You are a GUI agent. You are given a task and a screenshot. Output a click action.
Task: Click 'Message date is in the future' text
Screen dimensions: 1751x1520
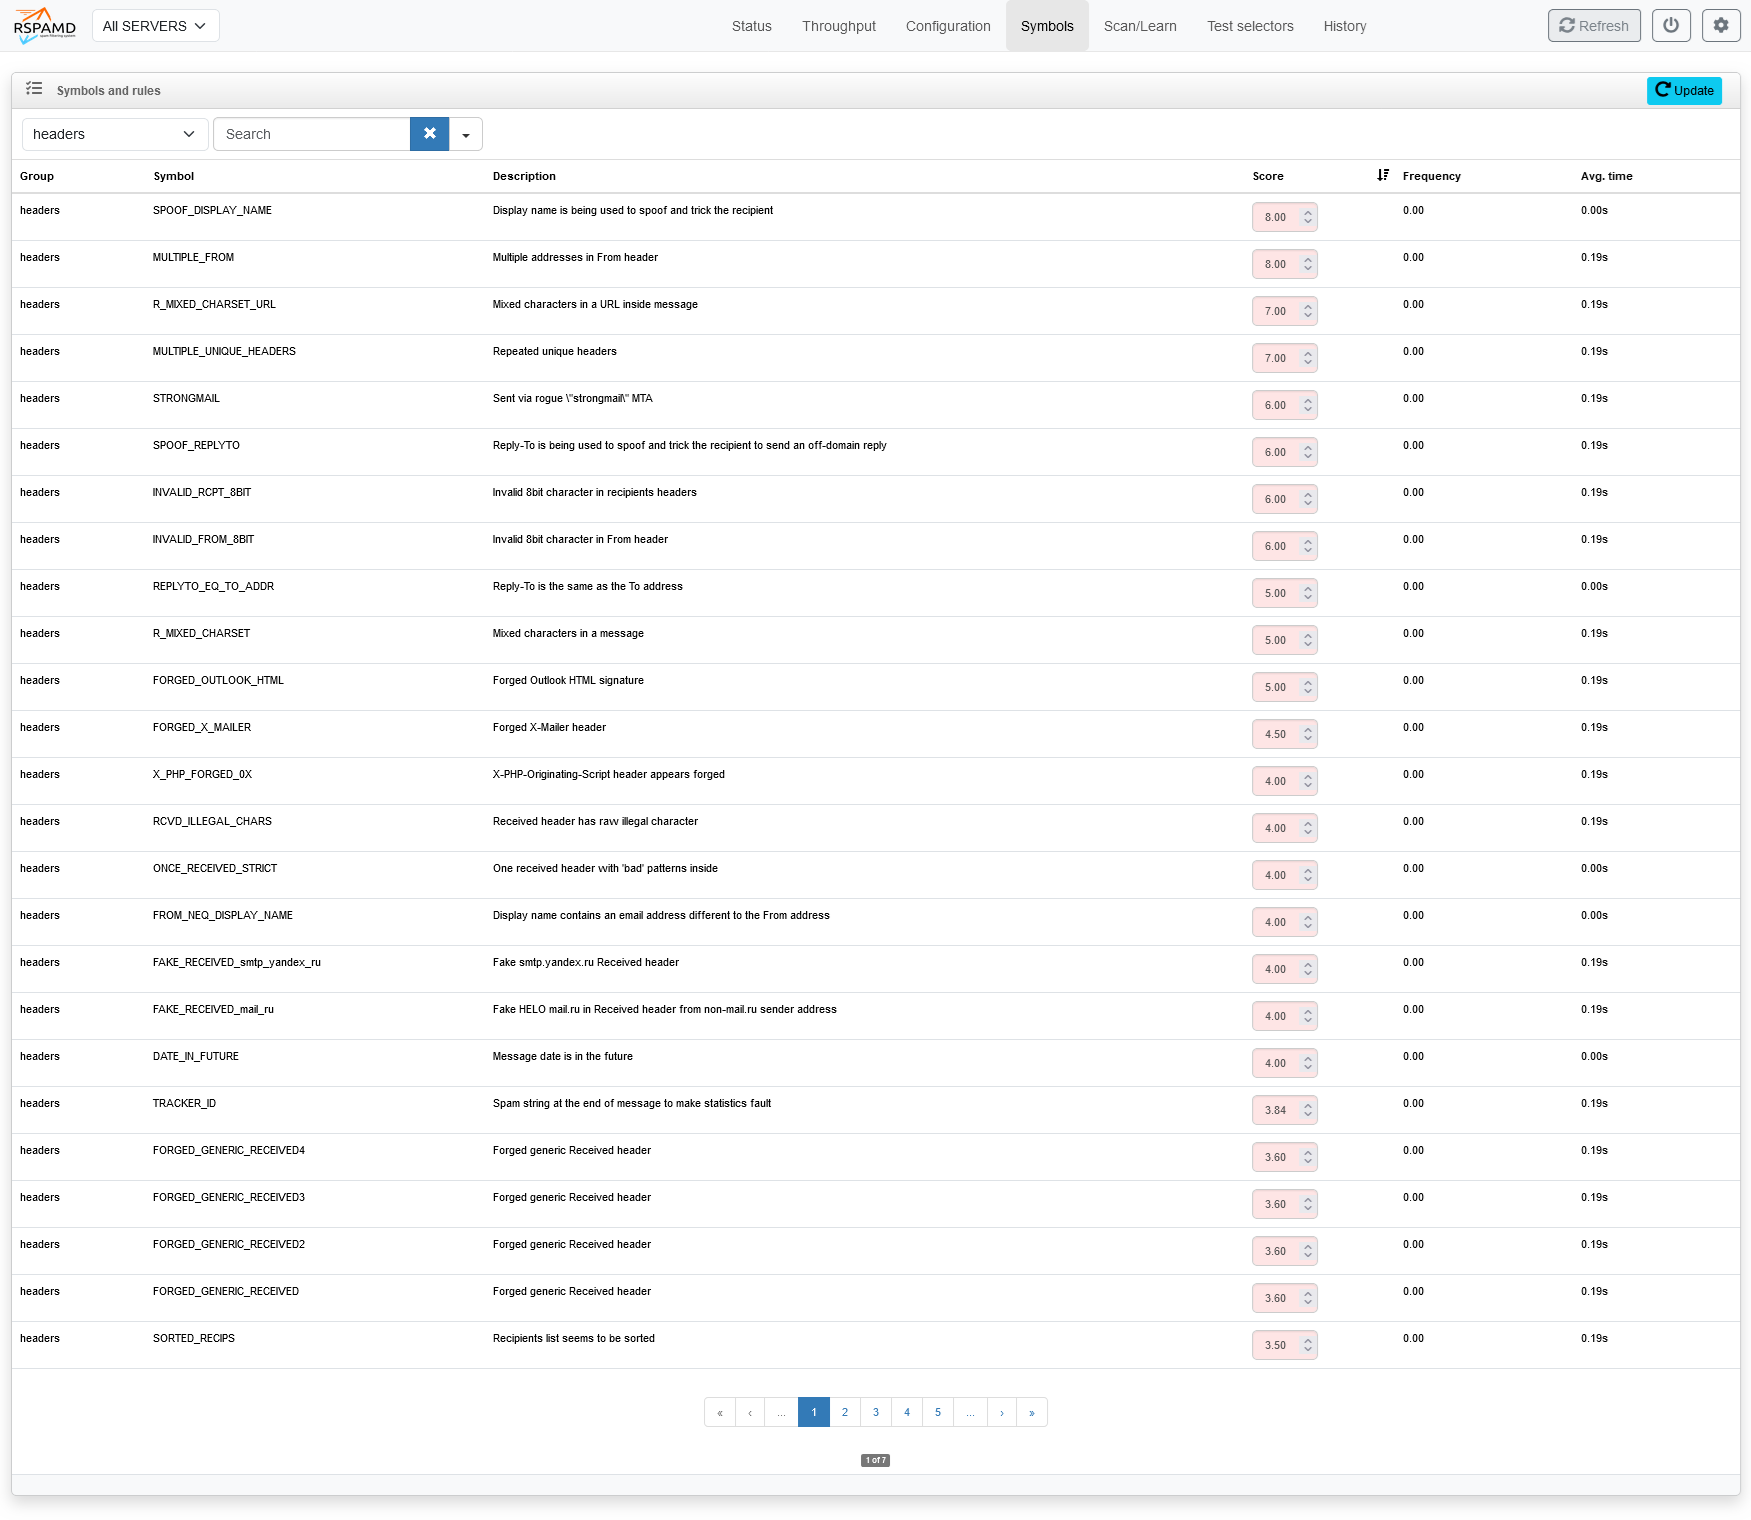click(563, 1057)
